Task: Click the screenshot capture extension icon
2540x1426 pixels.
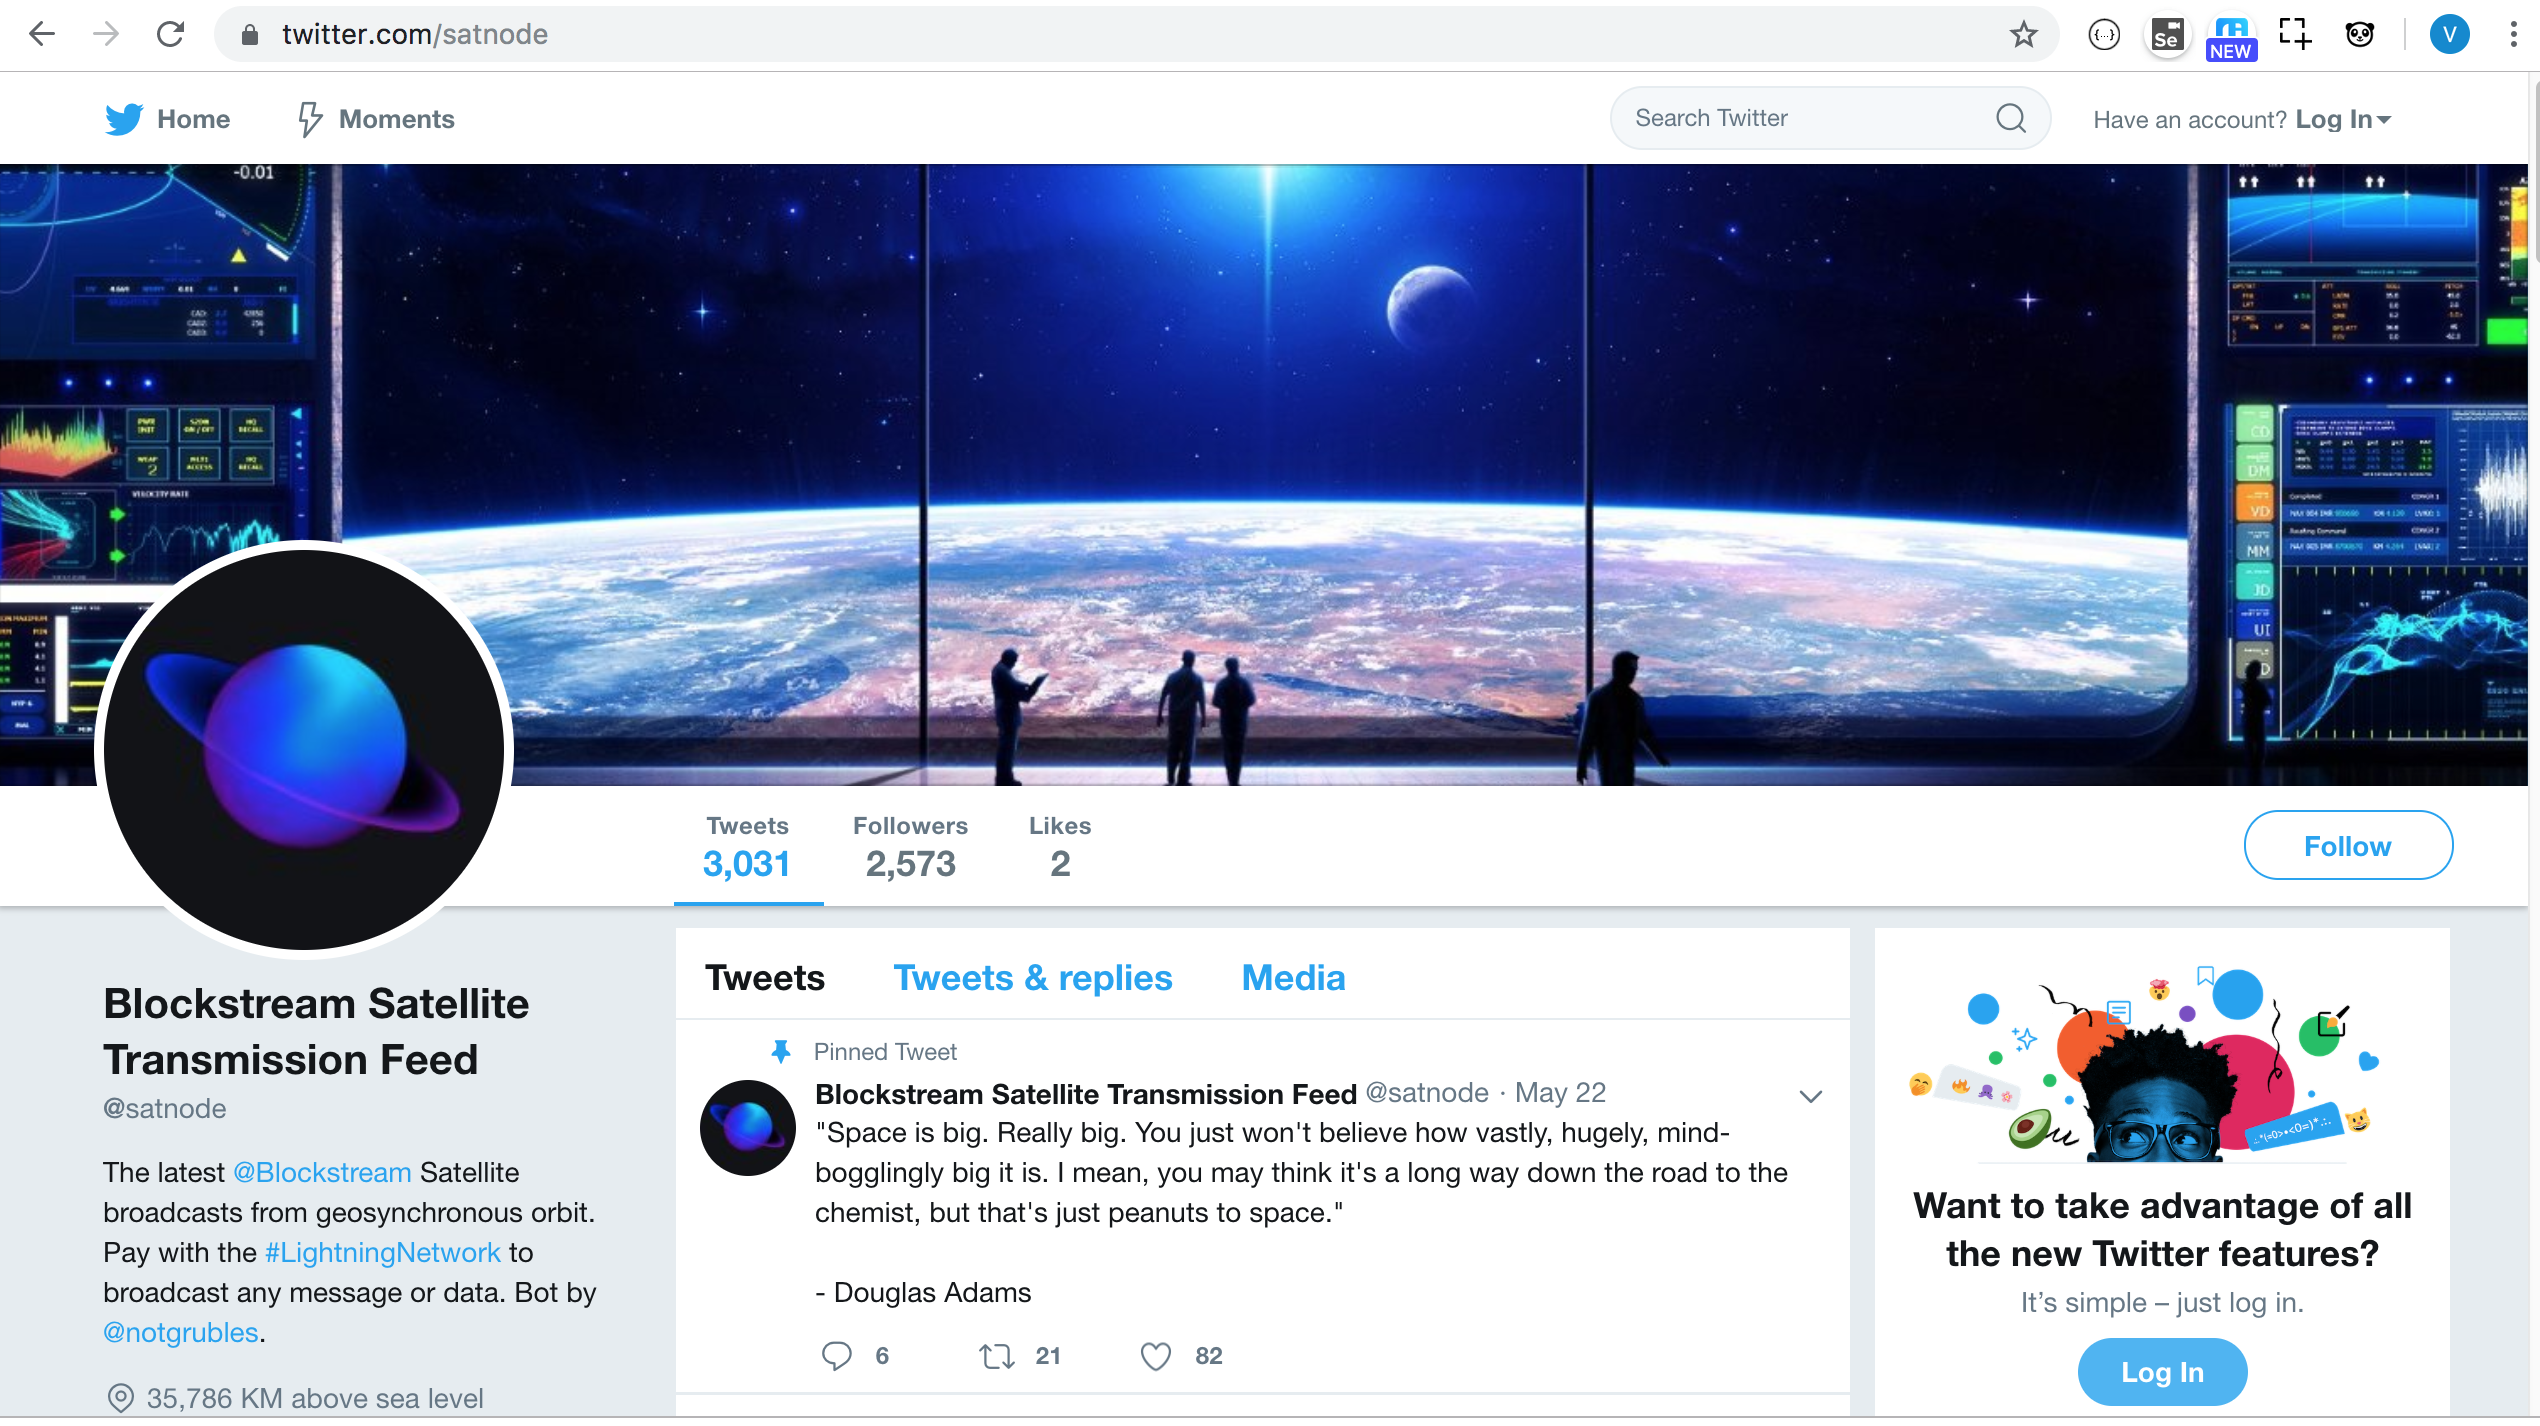Action: point(2295,33)
